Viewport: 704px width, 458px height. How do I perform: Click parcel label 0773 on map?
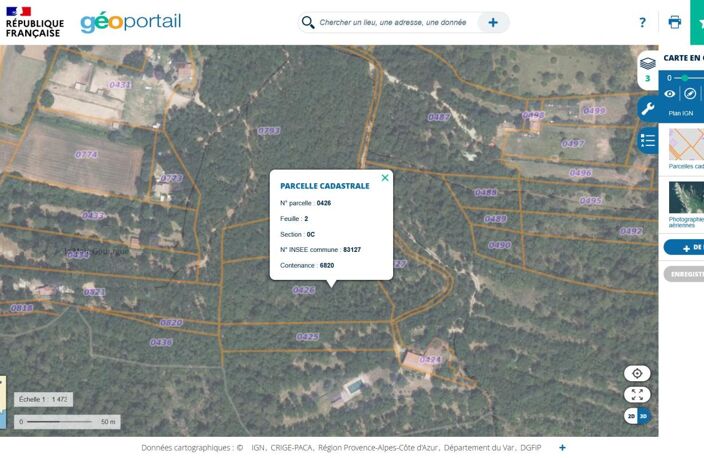click(x=172, y=178)
